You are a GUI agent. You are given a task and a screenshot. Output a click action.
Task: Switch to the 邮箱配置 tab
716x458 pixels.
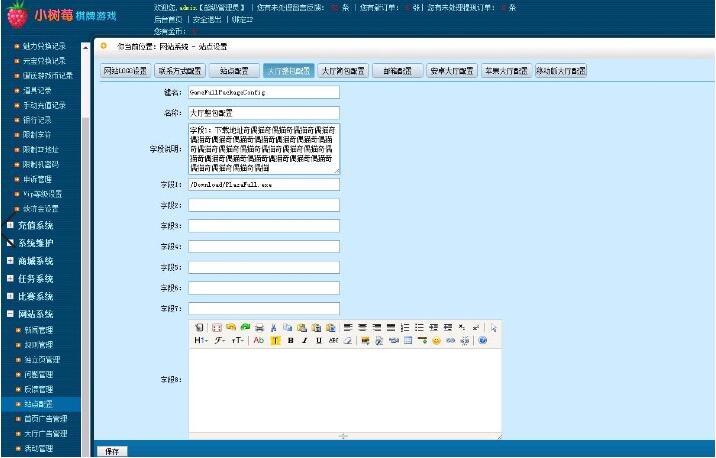point(397,71)
